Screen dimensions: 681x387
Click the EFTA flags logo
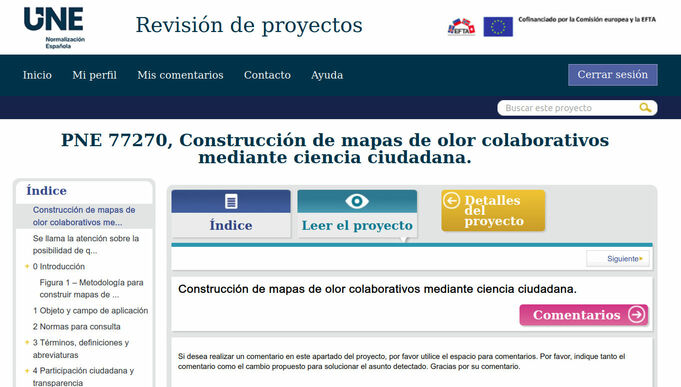(x=461, y=27)
